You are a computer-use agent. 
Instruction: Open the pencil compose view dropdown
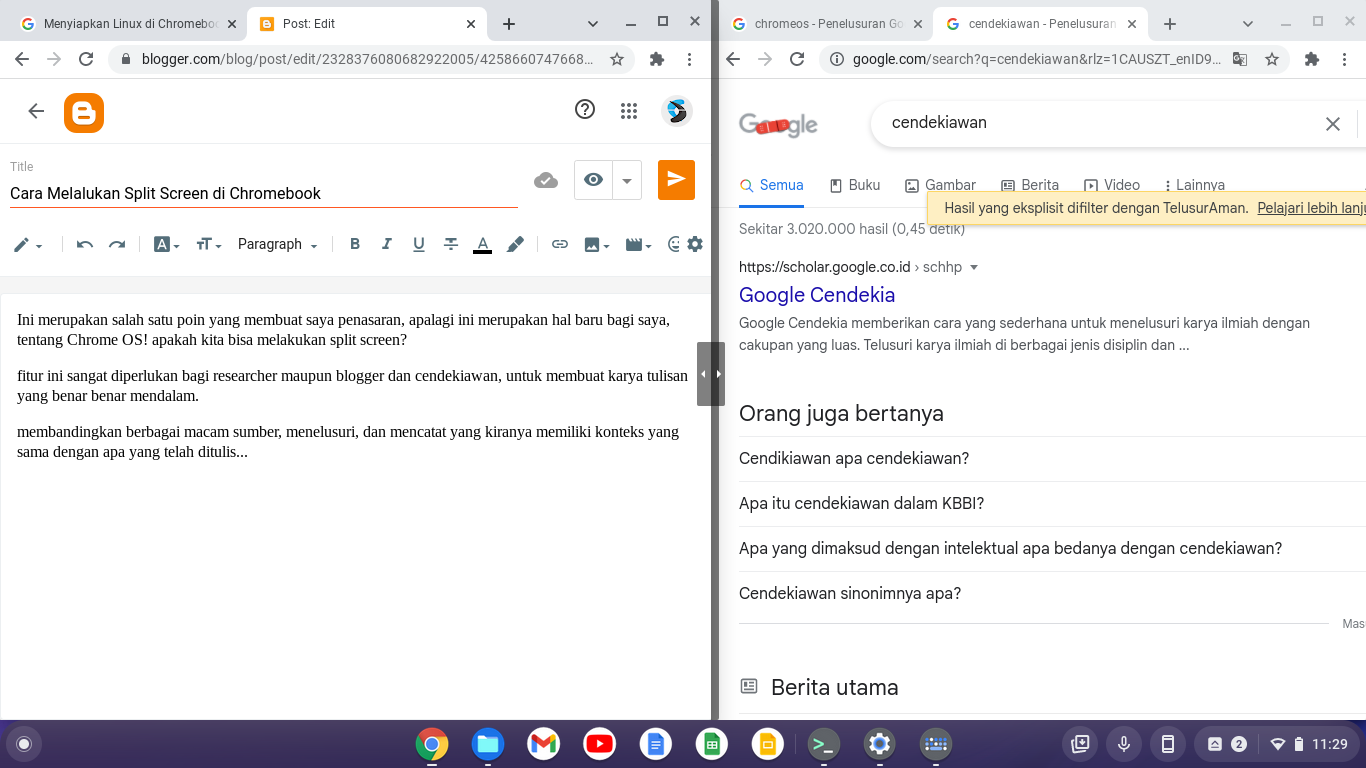click(x=28, y=244)
